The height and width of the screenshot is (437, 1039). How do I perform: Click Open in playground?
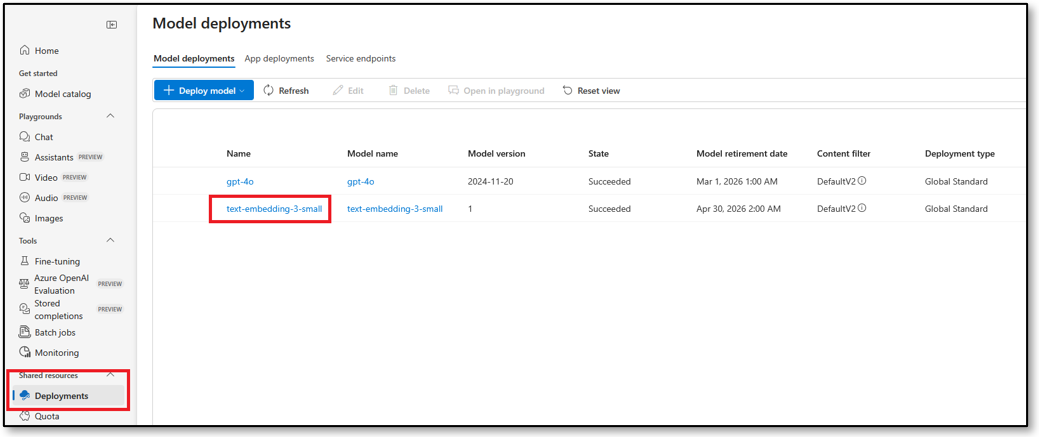496,90
